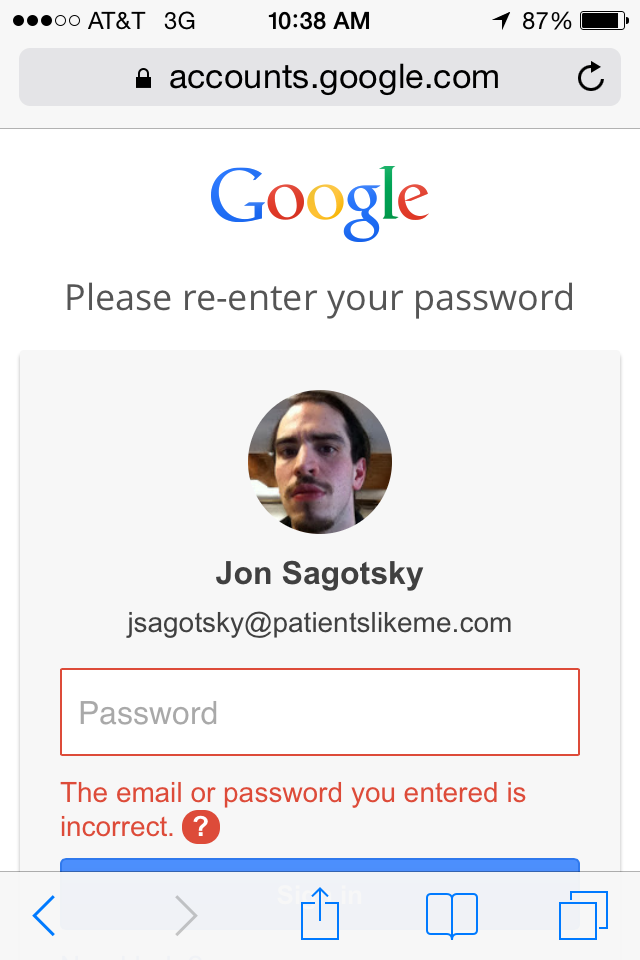Click the red question mark help icon
Image resolution: width=640 pixels, height=960 pixels.
[x=201, y=827]
